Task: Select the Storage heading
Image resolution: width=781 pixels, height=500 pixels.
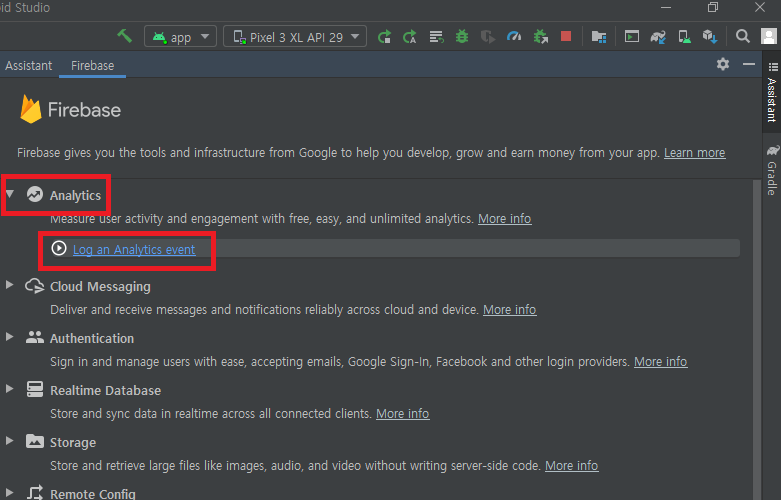Action: tap(73, 443)
